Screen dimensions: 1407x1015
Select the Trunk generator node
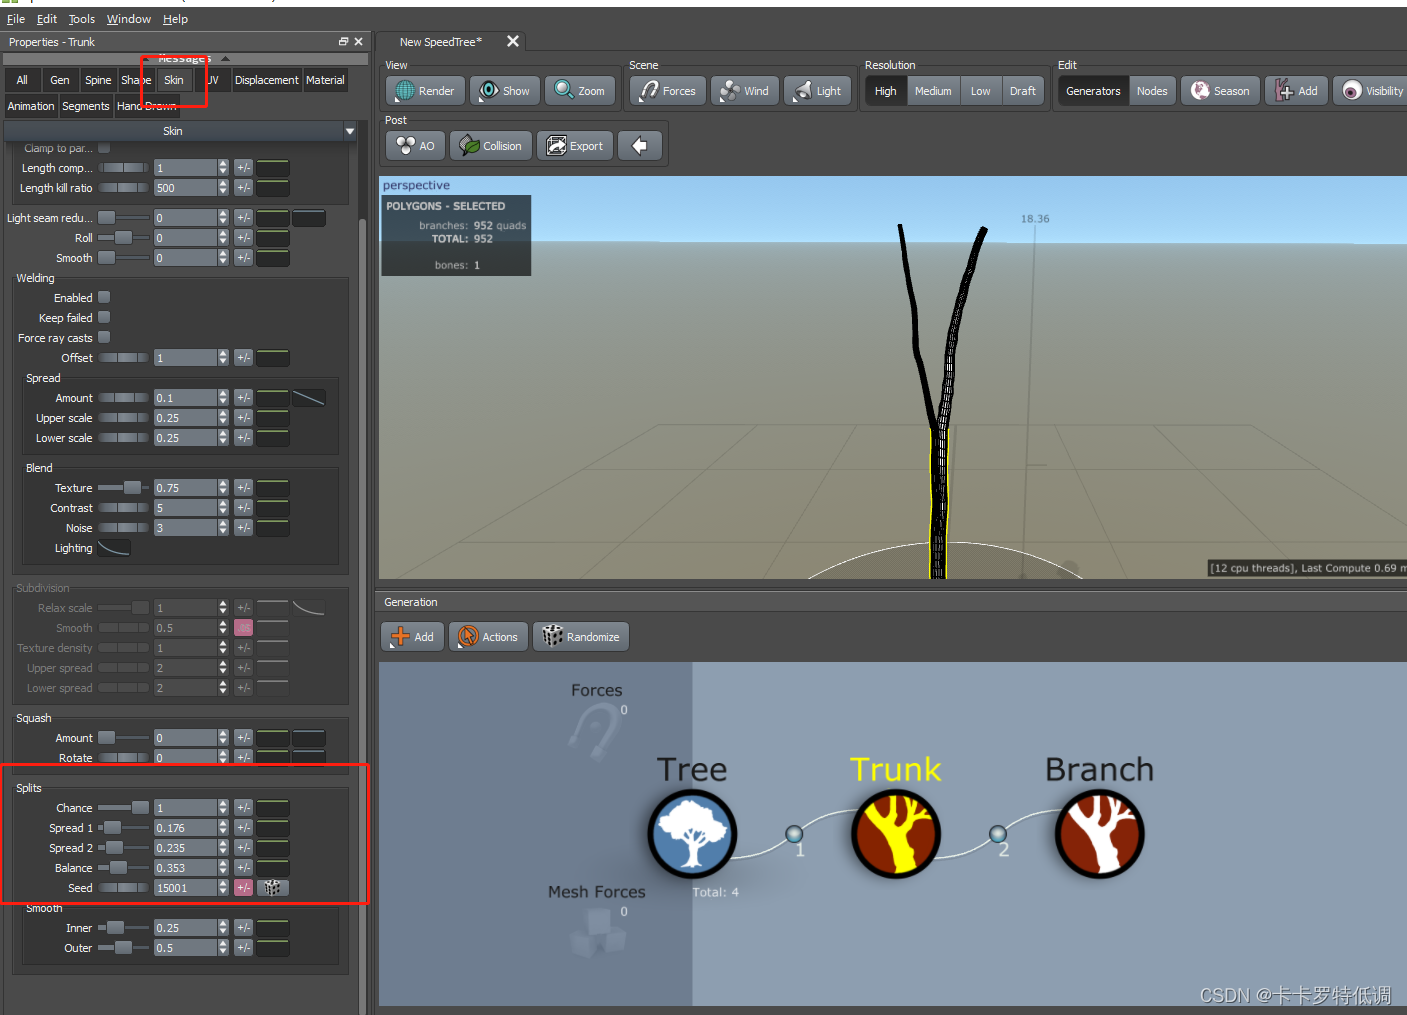896,834
